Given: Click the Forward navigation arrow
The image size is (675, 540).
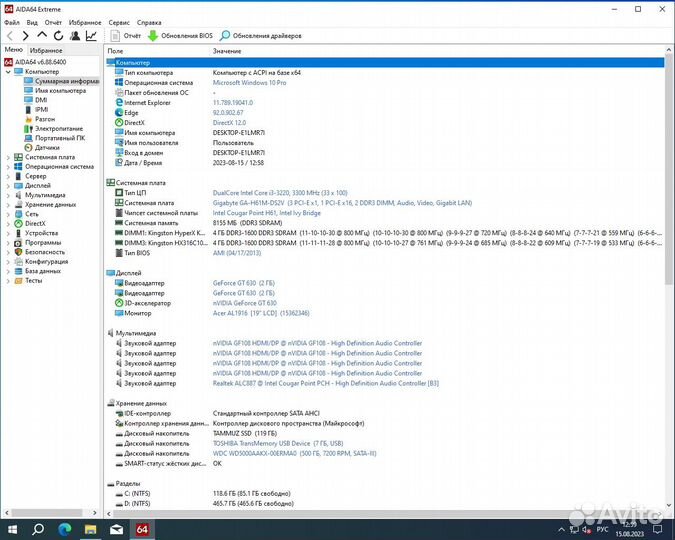Looking at the screenshot, I should (25, 36).
